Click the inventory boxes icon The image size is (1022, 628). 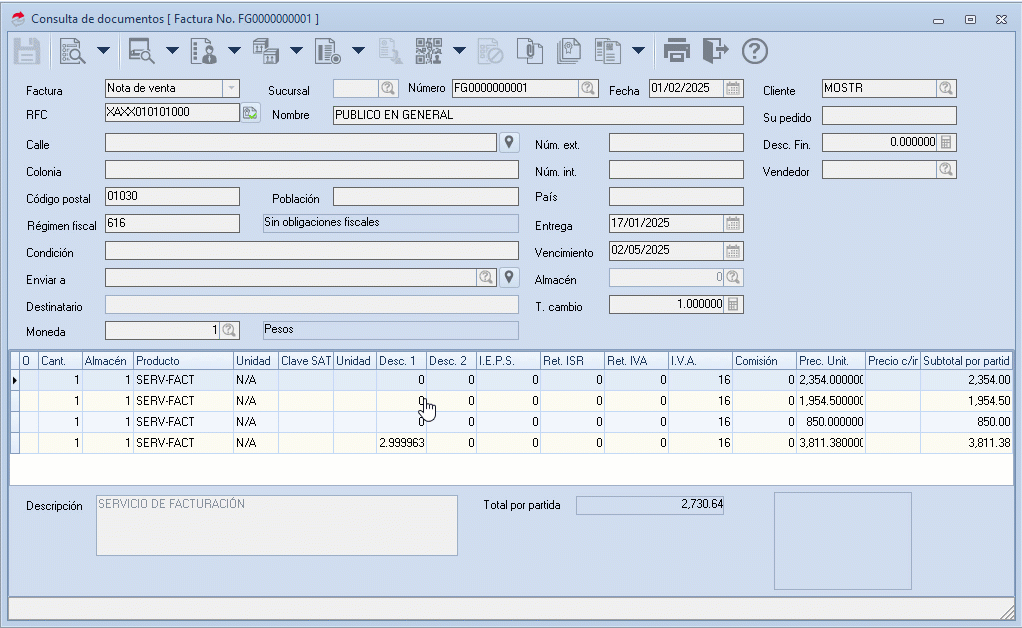click(266, 51)
